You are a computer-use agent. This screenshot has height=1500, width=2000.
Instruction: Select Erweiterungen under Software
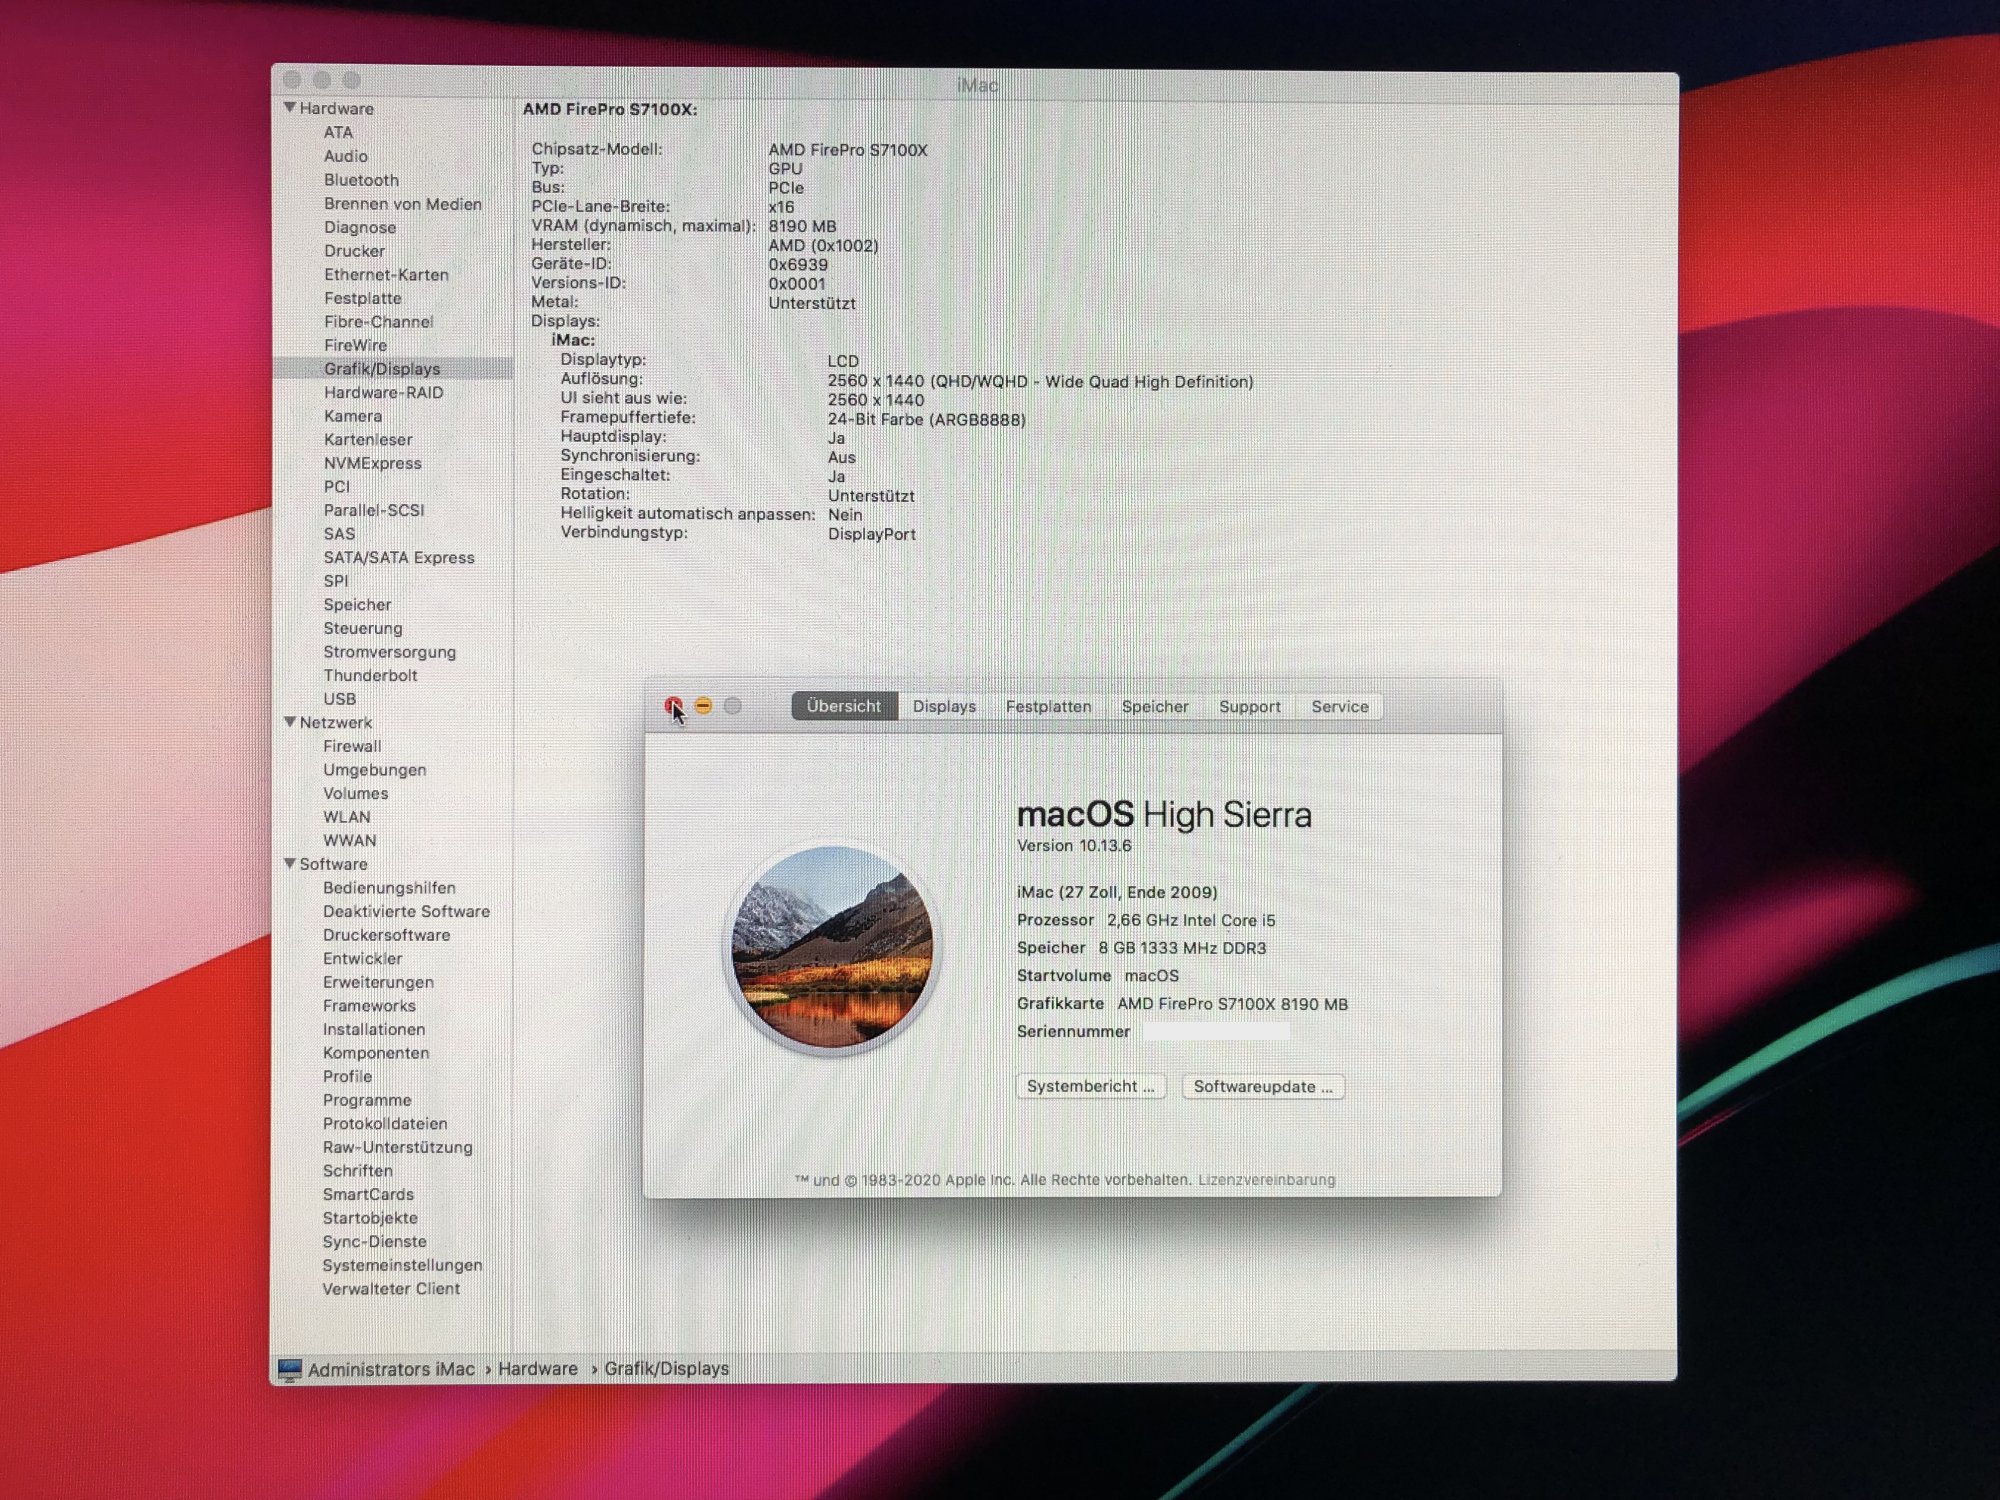(378, 982)
